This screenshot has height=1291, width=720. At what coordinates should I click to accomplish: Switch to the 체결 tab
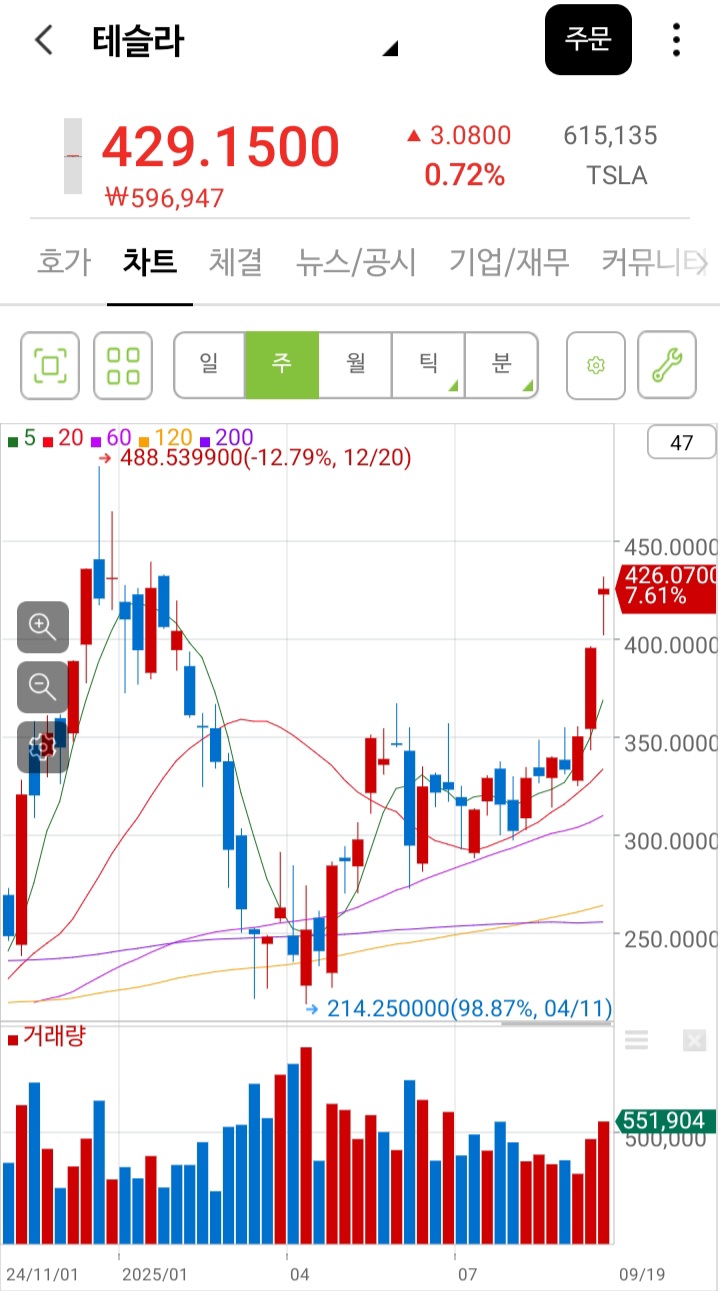(x=236, y=262)
